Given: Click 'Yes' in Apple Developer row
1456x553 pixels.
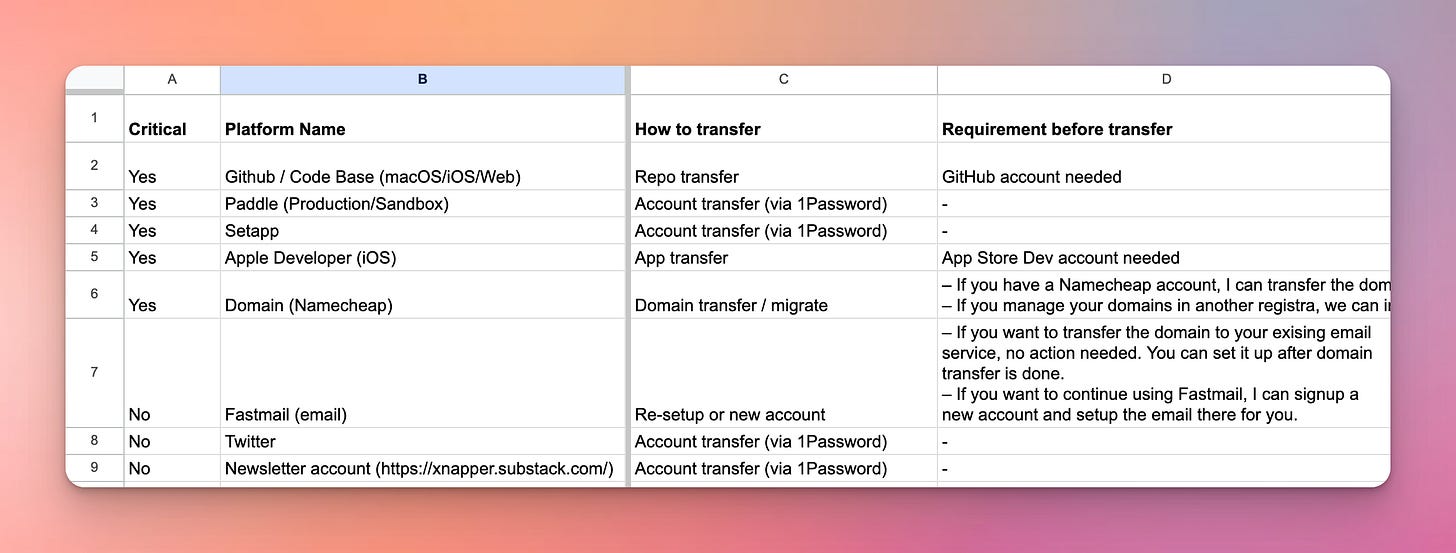Looking at the screenshot, I should pyautogui.click(x=172, y=257).
